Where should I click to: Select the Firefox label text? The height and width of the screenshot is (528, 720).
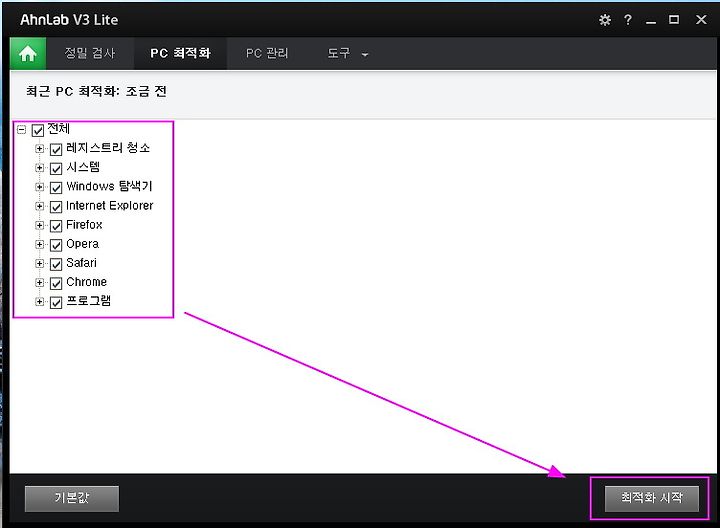click(x=84, y=225)
